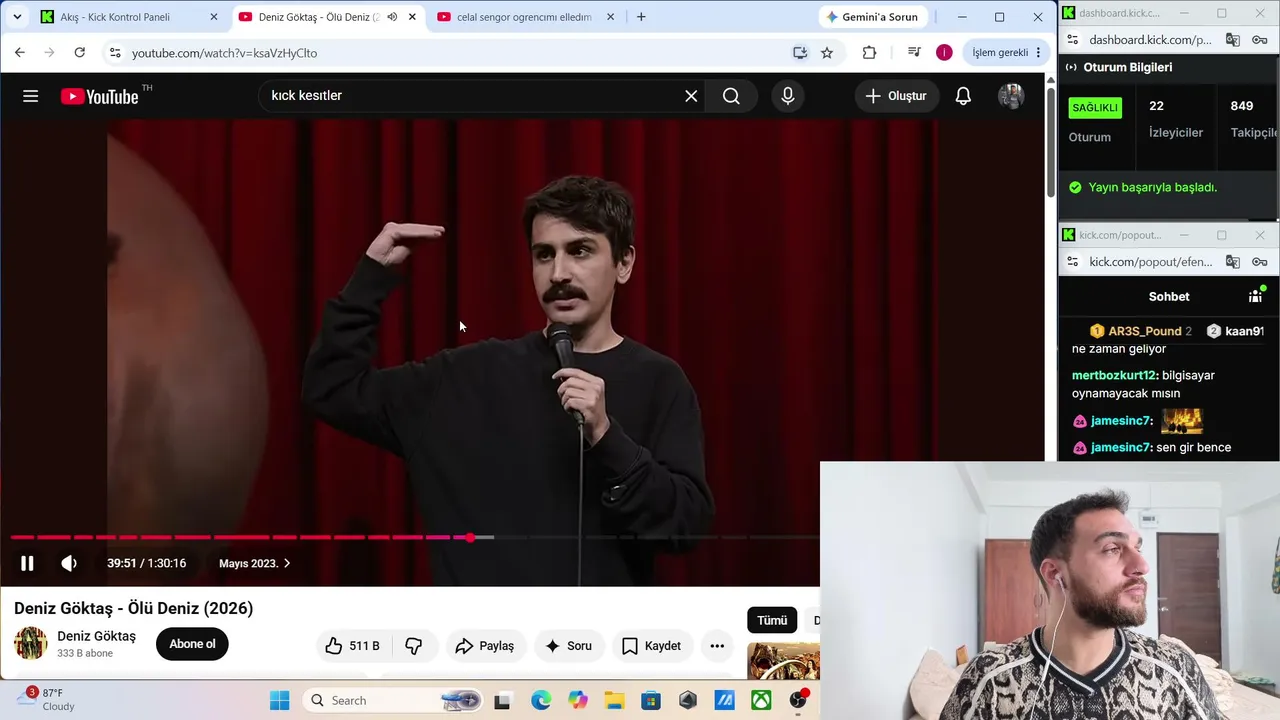Viewport: 1280px width, 720px height.
Task: Bookmark this page with the star
Action: click(827, 53)
